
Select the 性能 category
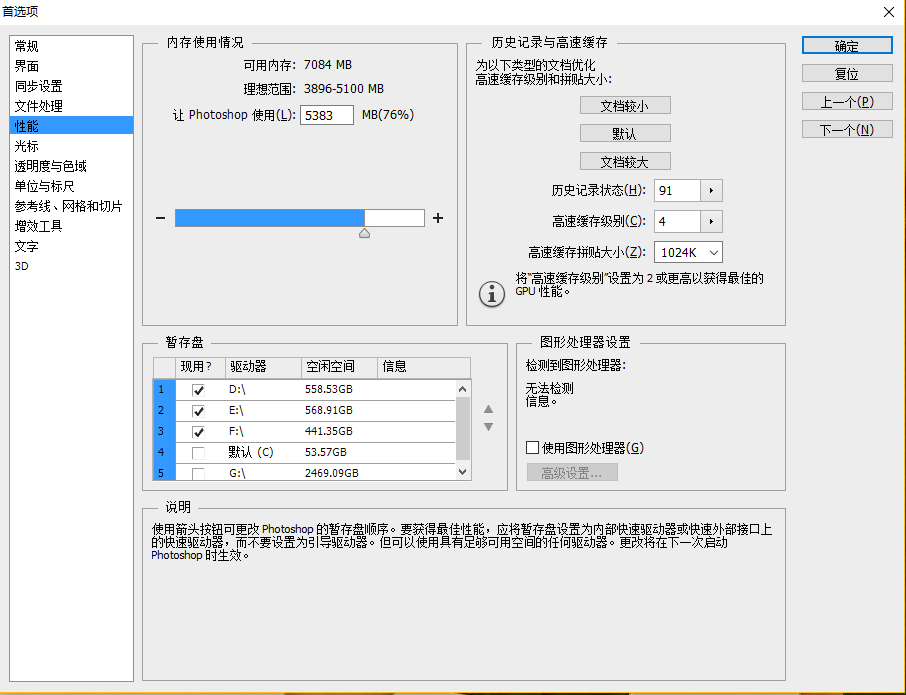pyautogui.click(x=72, y=125)
